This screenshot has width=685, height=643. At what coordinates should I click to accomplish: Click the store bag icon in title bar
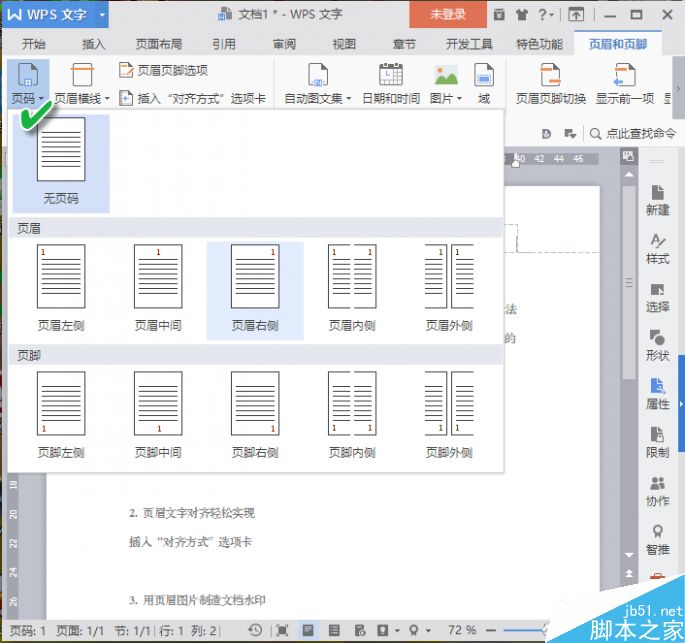pos(499,15)
